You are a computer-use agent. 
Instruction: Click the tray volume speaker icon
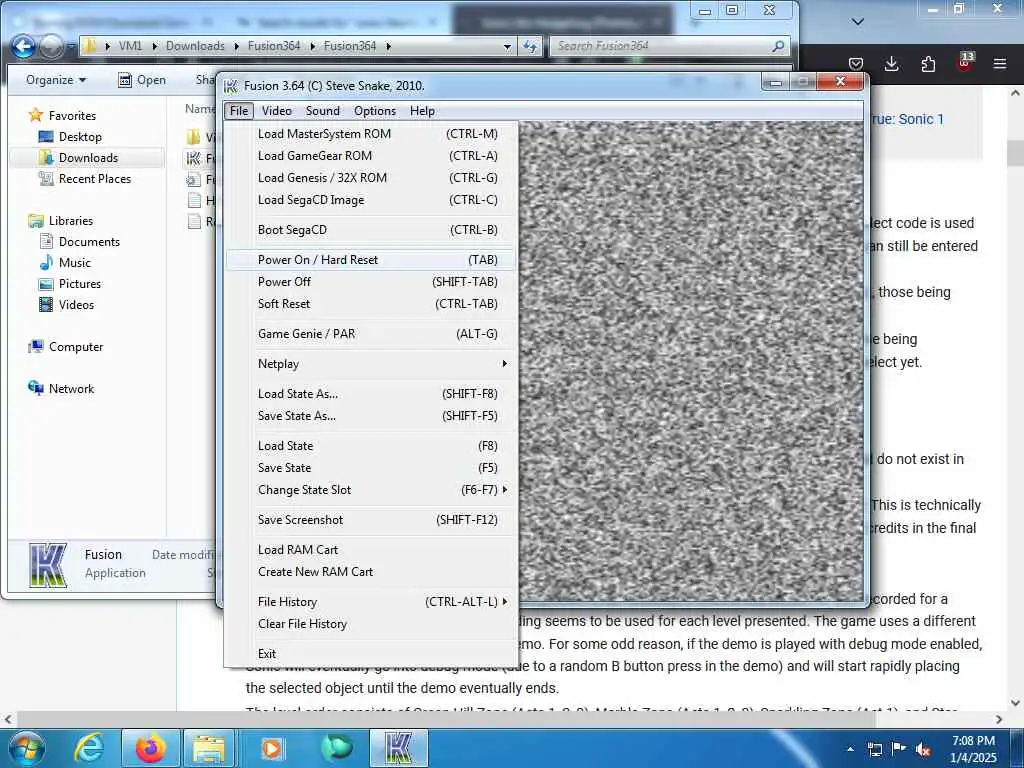pos(923,749)
